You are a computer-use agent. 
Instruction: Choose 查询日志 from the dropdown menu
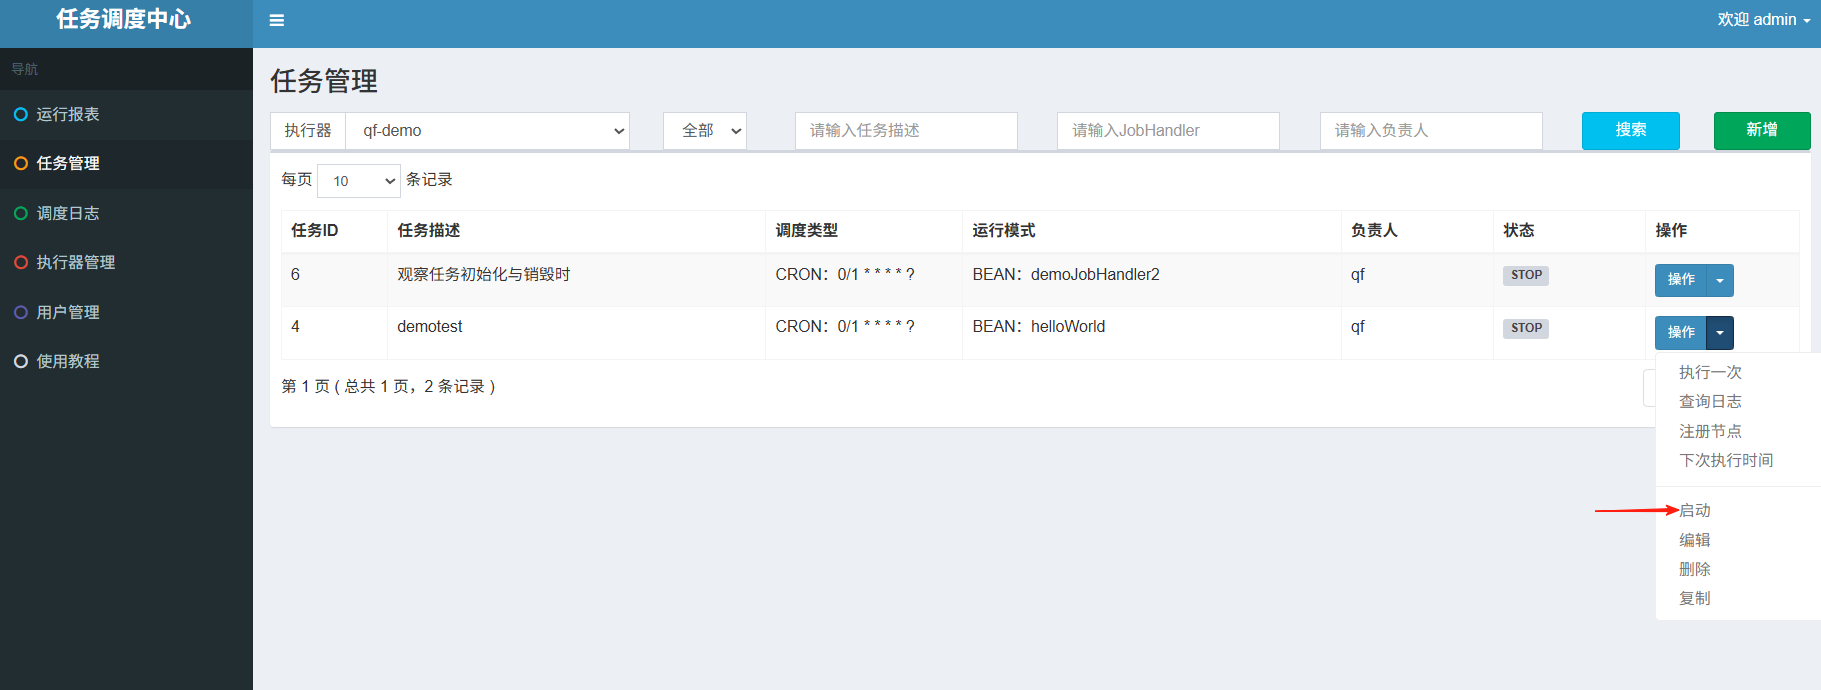coord(1710,401)
